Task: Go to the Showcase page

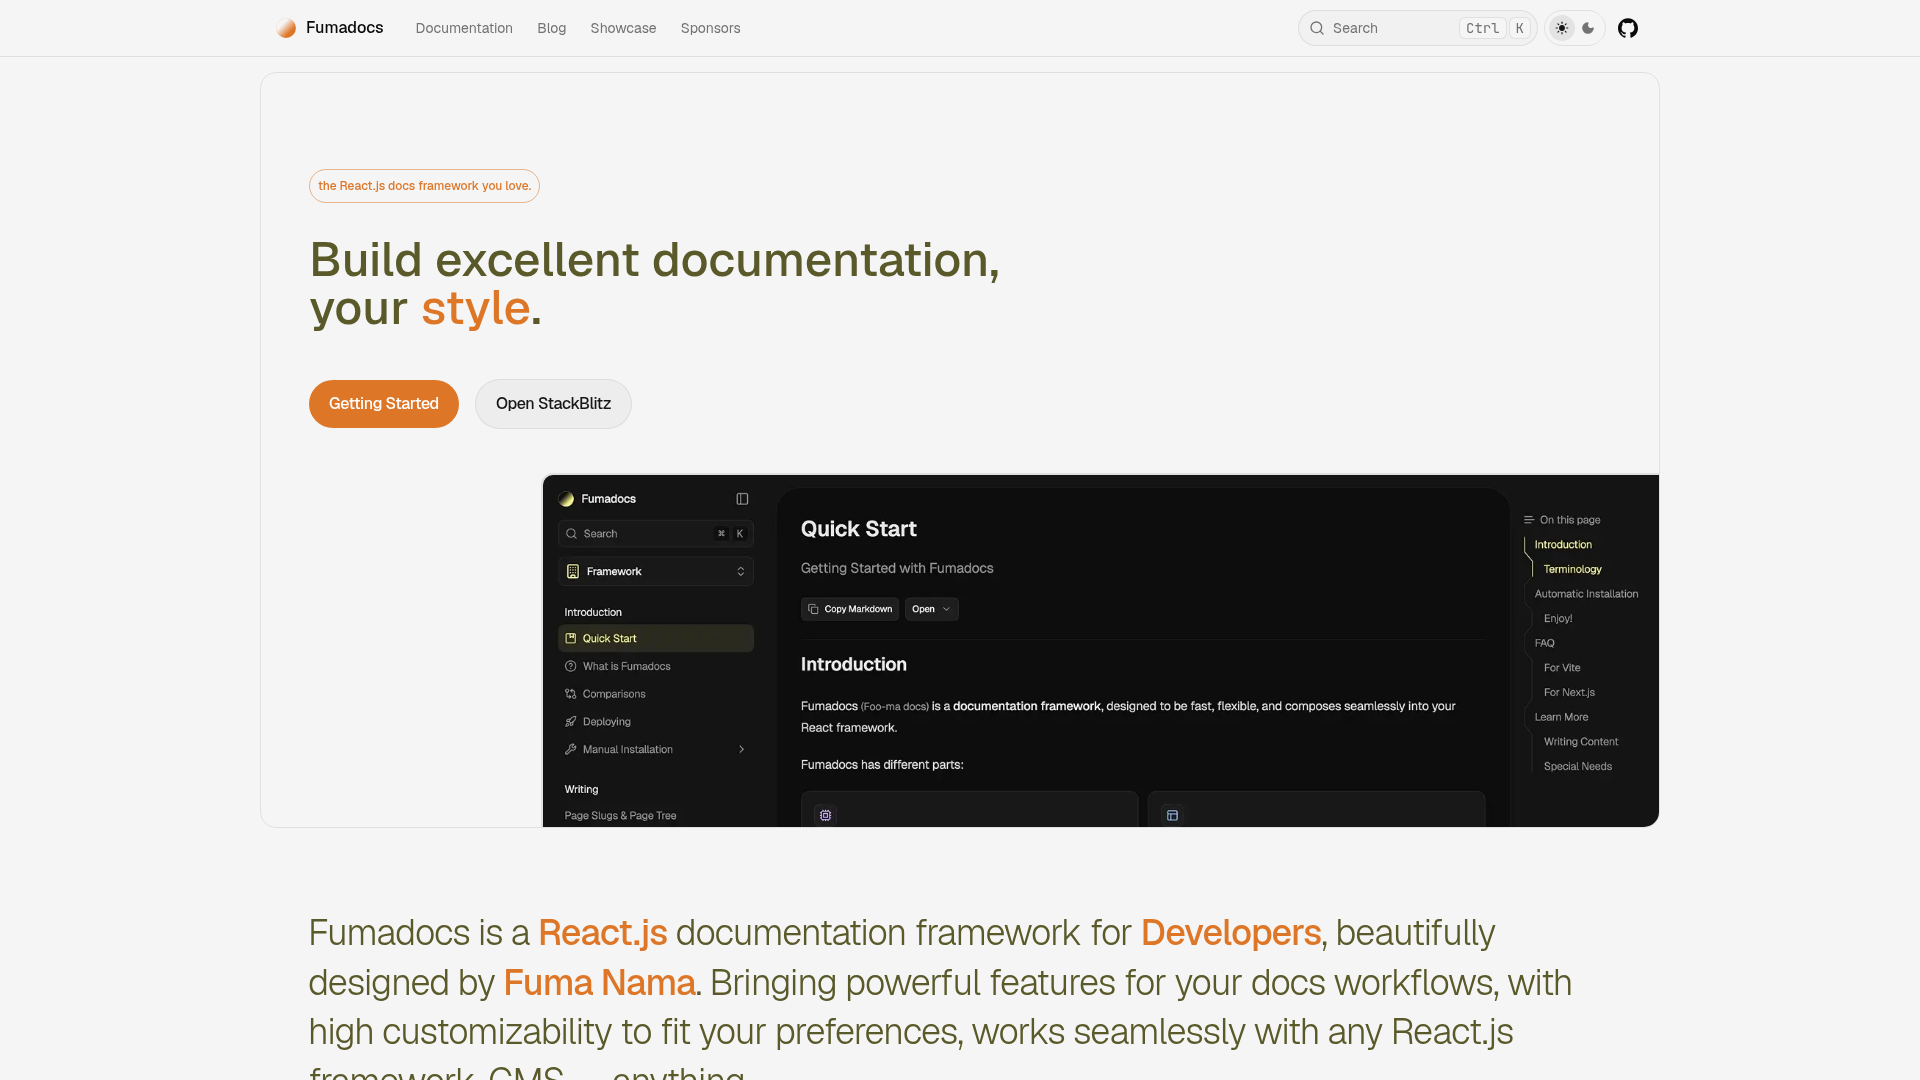Action: click(623, 28)
